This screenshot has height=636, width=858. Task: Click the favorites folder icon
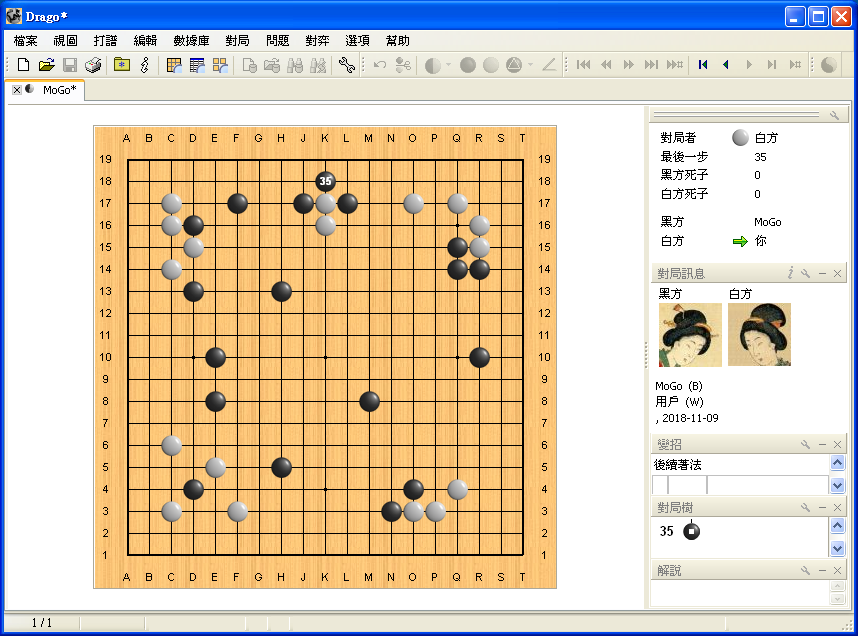(x=121, y=65)
